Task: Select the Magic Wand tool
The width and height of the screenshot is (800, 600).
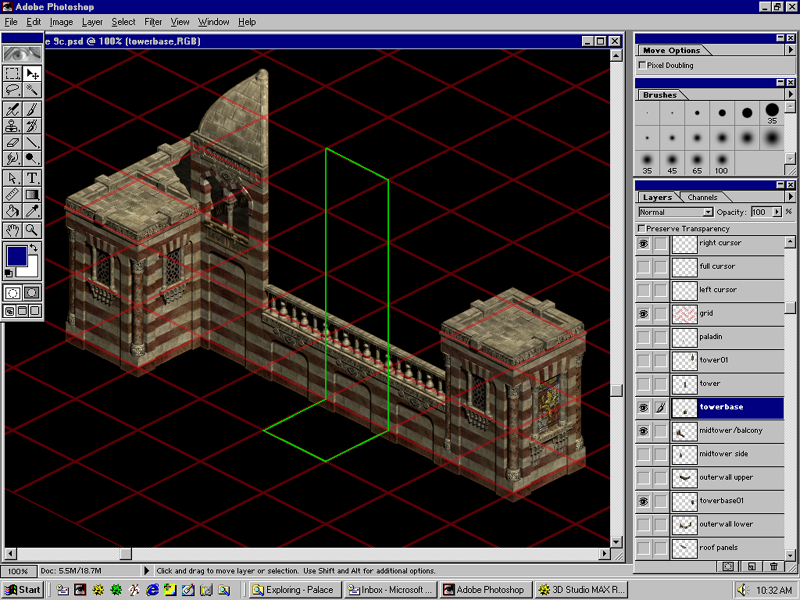Action: [32, 90]
